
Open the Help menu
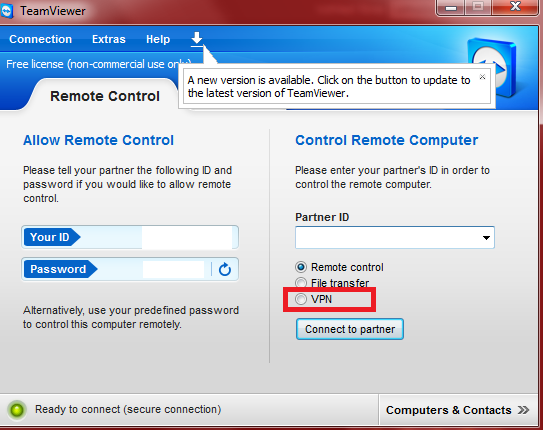click(x=158, y=39)
